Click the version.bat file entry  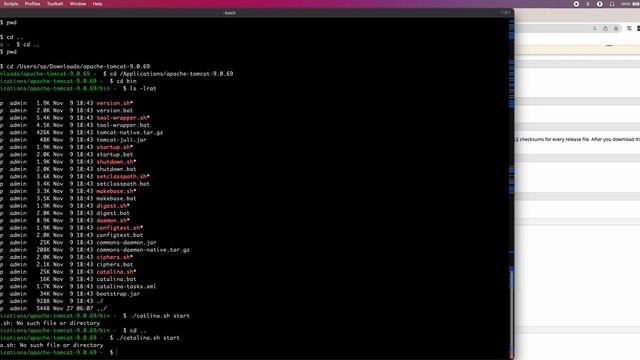tap(115, 110)
